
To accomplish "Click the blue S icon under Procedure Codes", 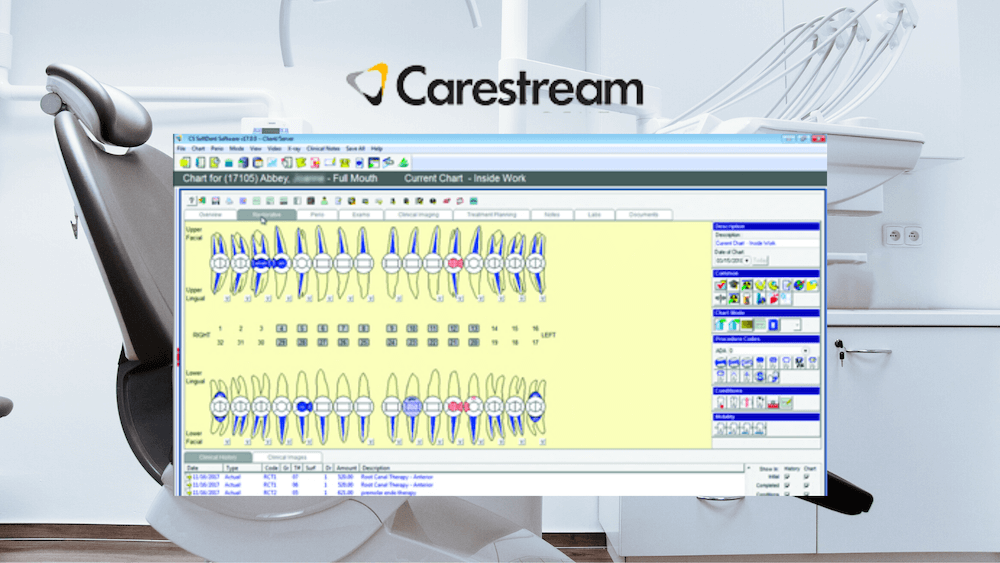I will coord(760,377).
